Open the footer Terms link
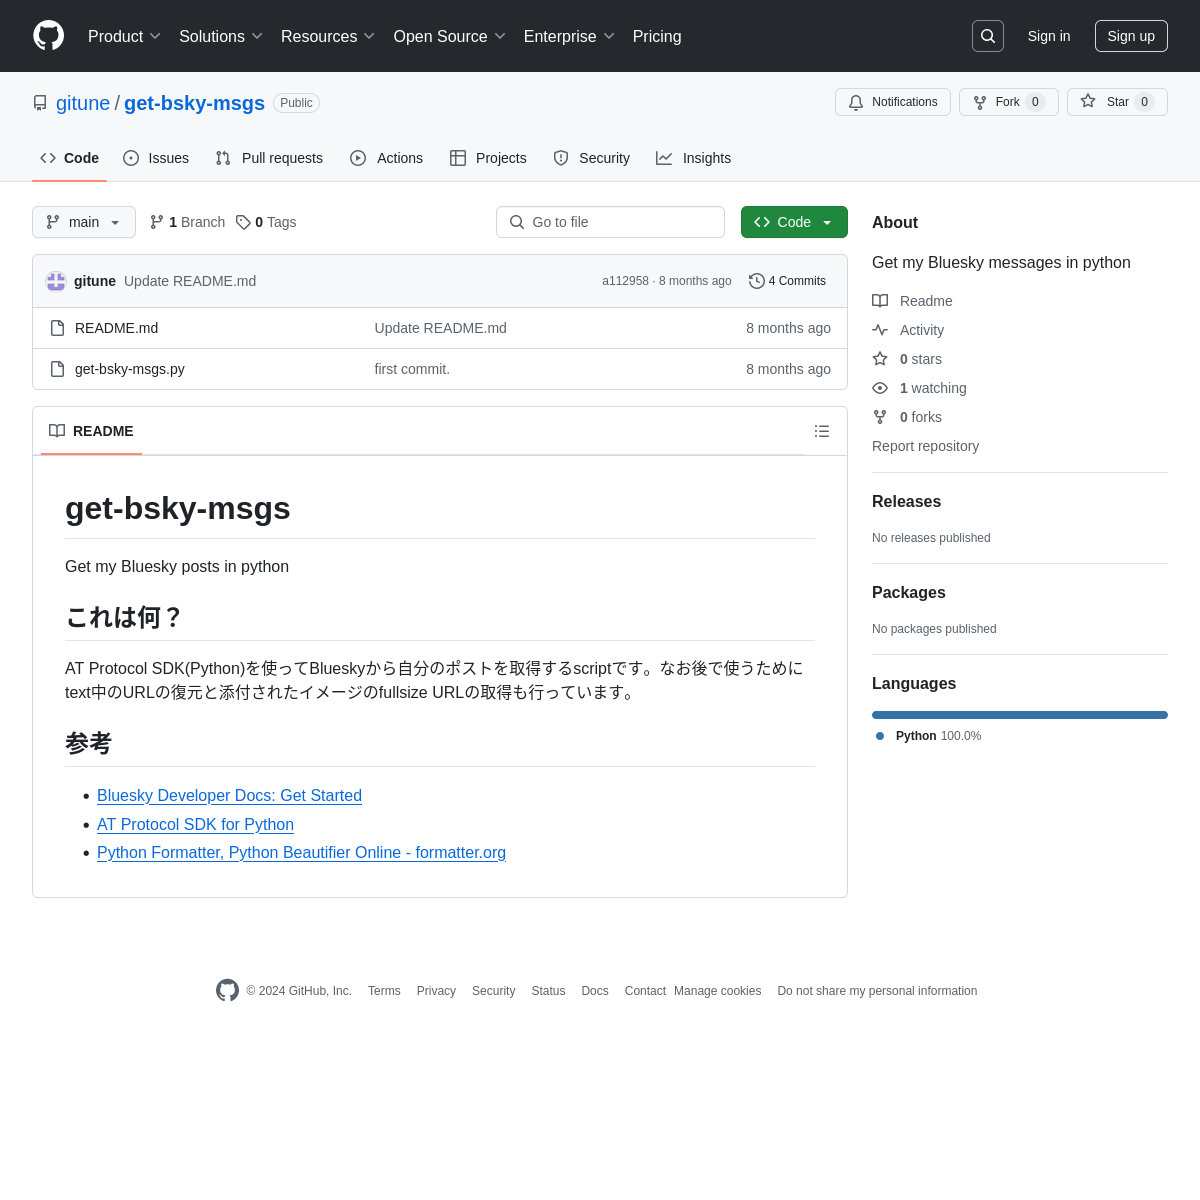The height and width of the screenshot is (1200, 1200). (x=384, y=991)
